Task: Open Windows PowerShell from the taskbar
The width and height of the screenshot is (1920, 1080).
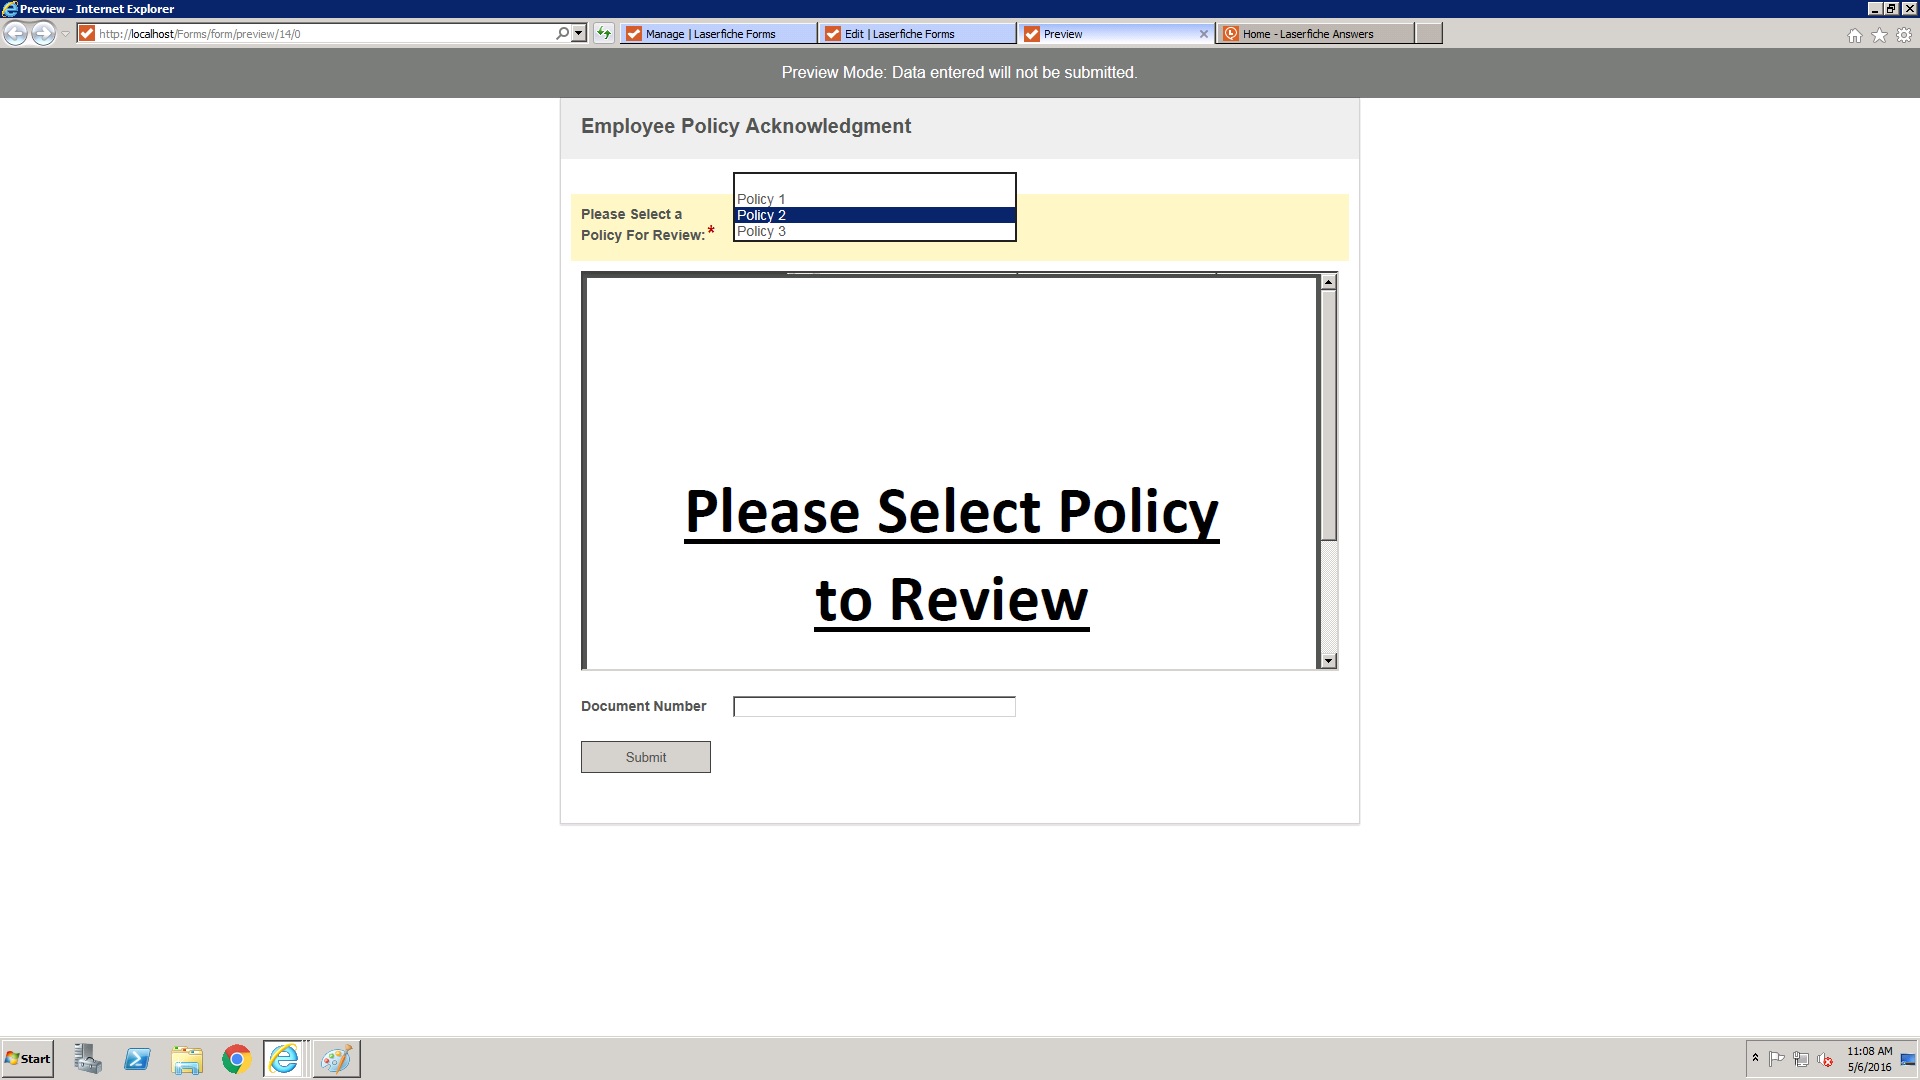Action: (x=137, y=1059)
